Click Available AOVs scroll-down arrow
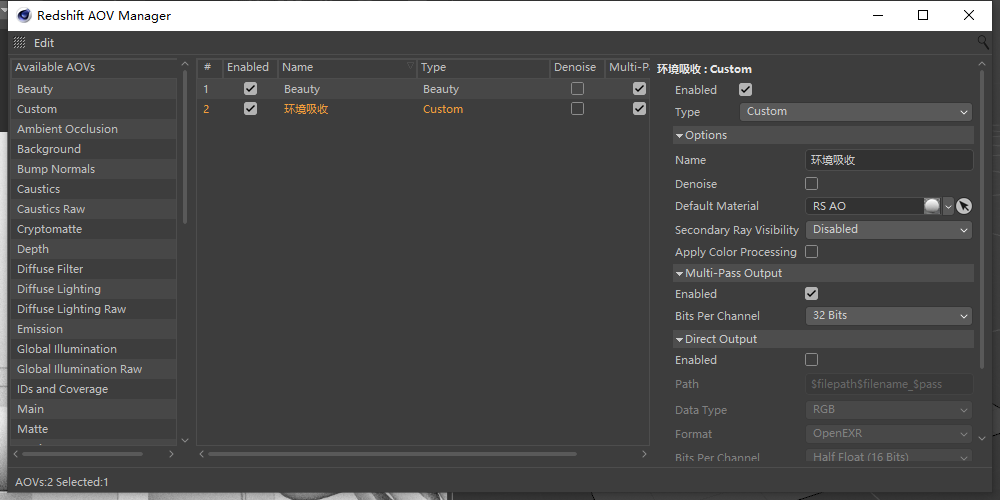Viewport: 1000px width, 500px height. (185, 440)
